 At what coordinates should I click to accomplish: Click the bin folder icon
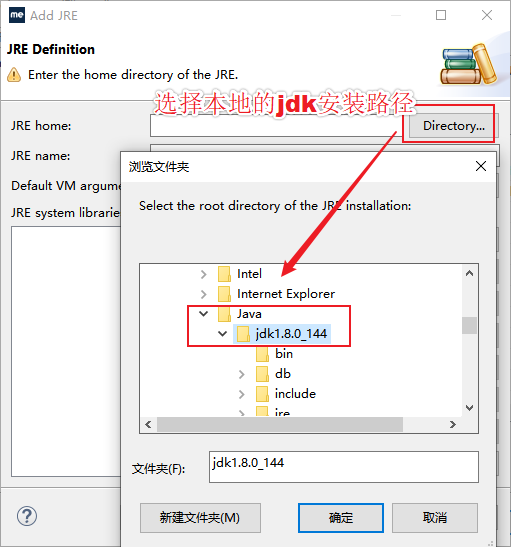click(262, 354)
